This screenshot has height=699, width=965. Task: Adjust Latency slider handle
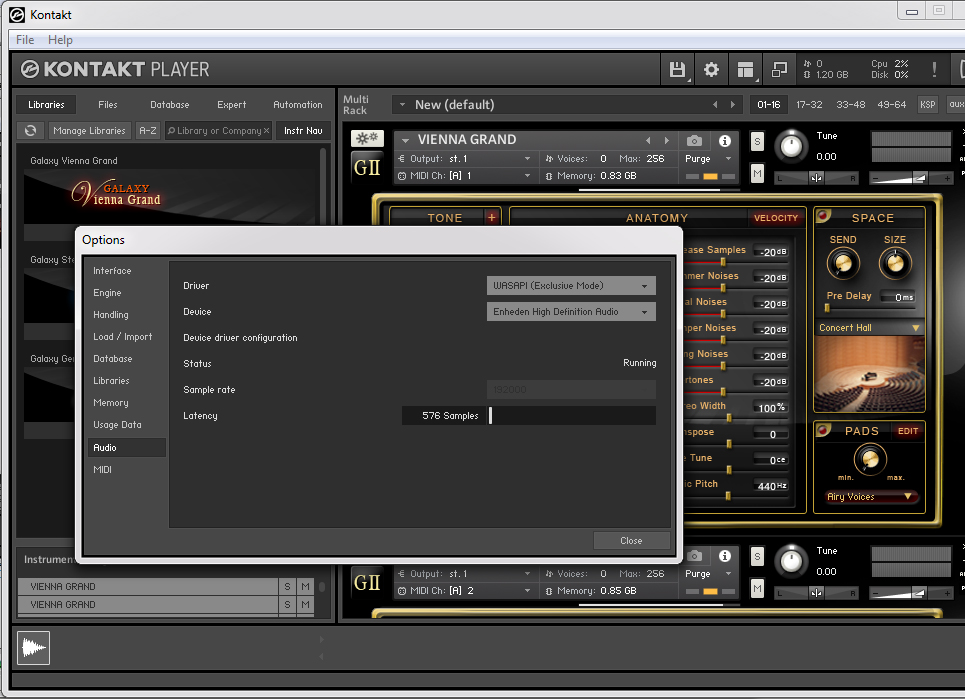491,415
